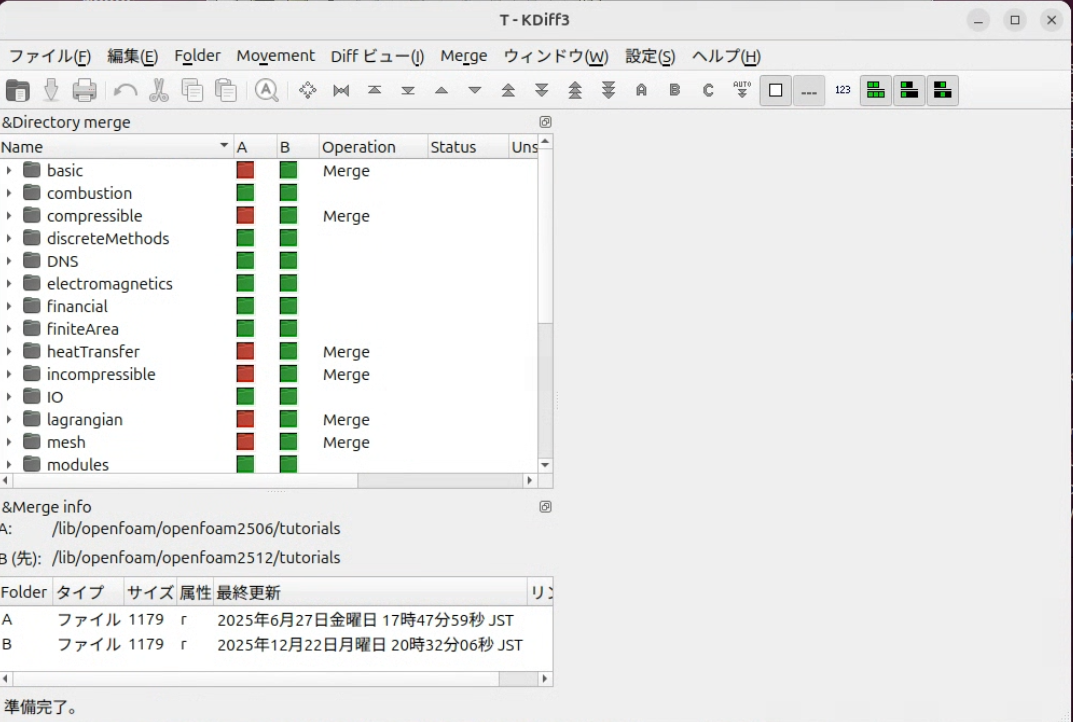The image size is (1073, 722).
Task: Click the single down-arrow next delta icon
Action: pos(475,90)
